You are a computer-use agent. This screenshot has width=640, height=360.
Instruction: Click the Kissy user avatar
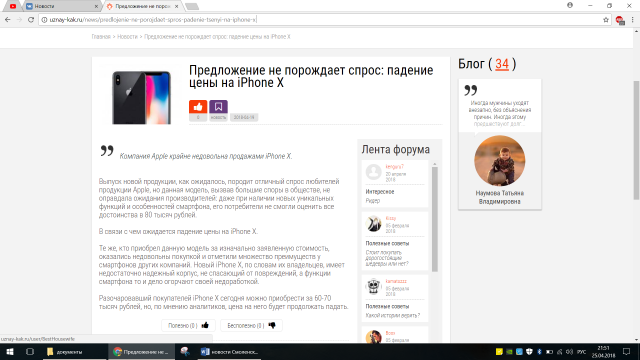point(373,224)
